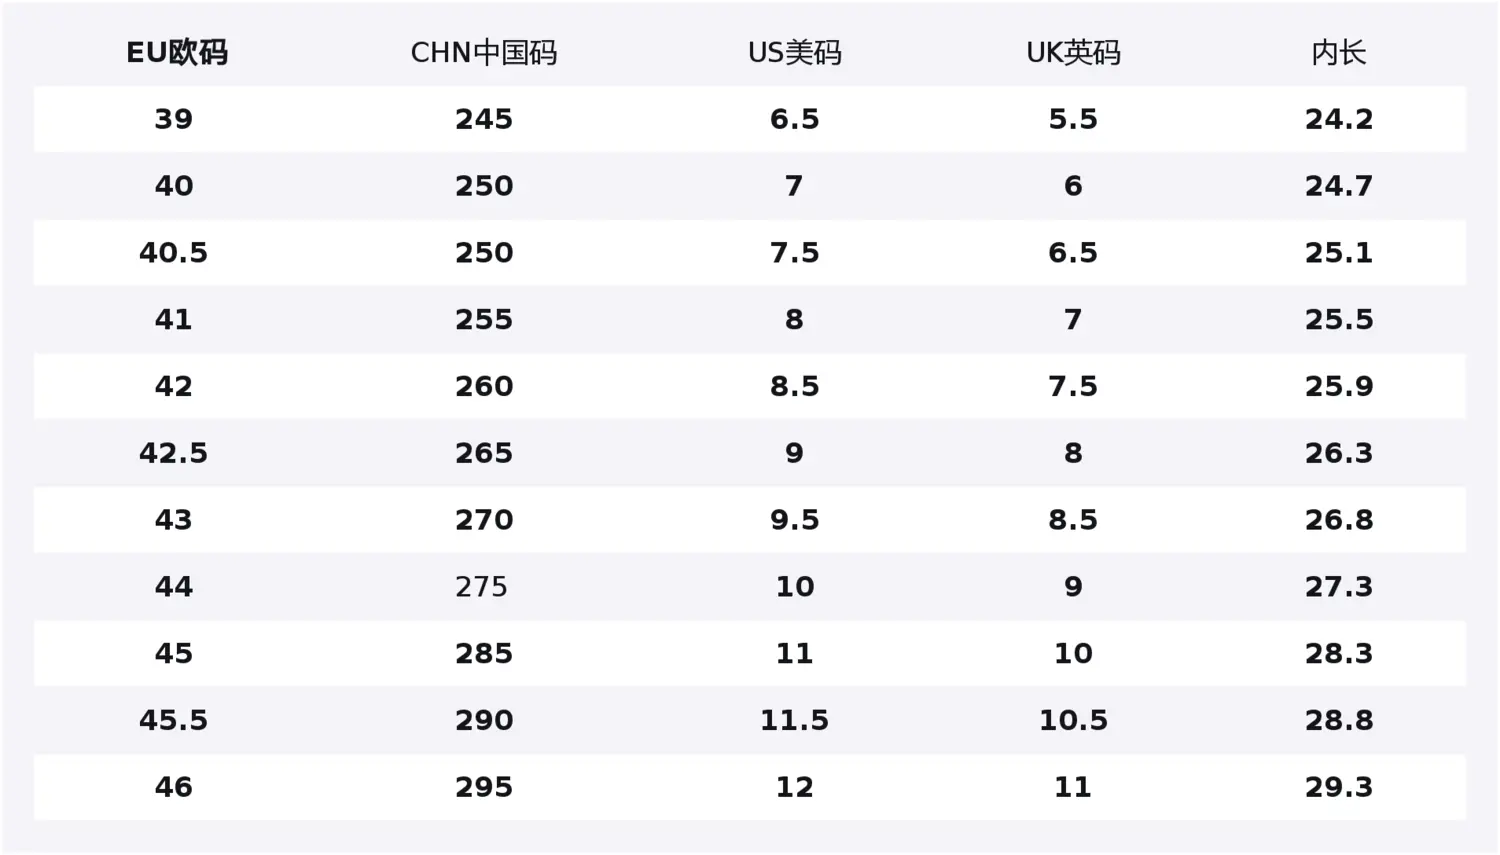Select inner length 26.8 cell
1500x855 pixels.
1339,520
